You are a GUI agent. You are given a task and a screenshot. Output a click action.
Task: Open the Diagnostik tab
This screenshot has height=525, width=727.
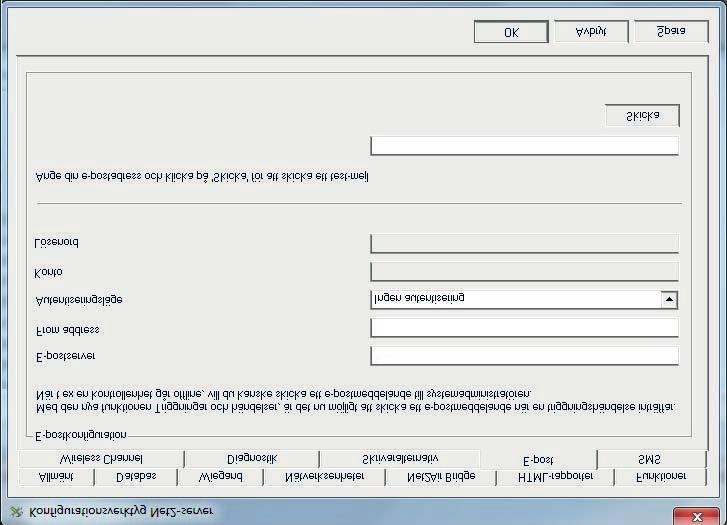pos(252,459)
